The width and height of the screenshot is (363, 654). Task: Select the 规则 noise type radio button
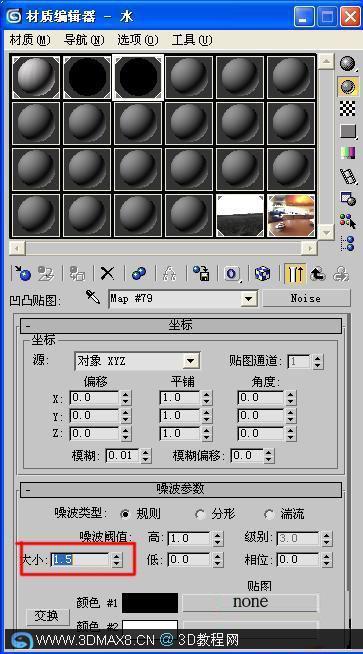125,515
